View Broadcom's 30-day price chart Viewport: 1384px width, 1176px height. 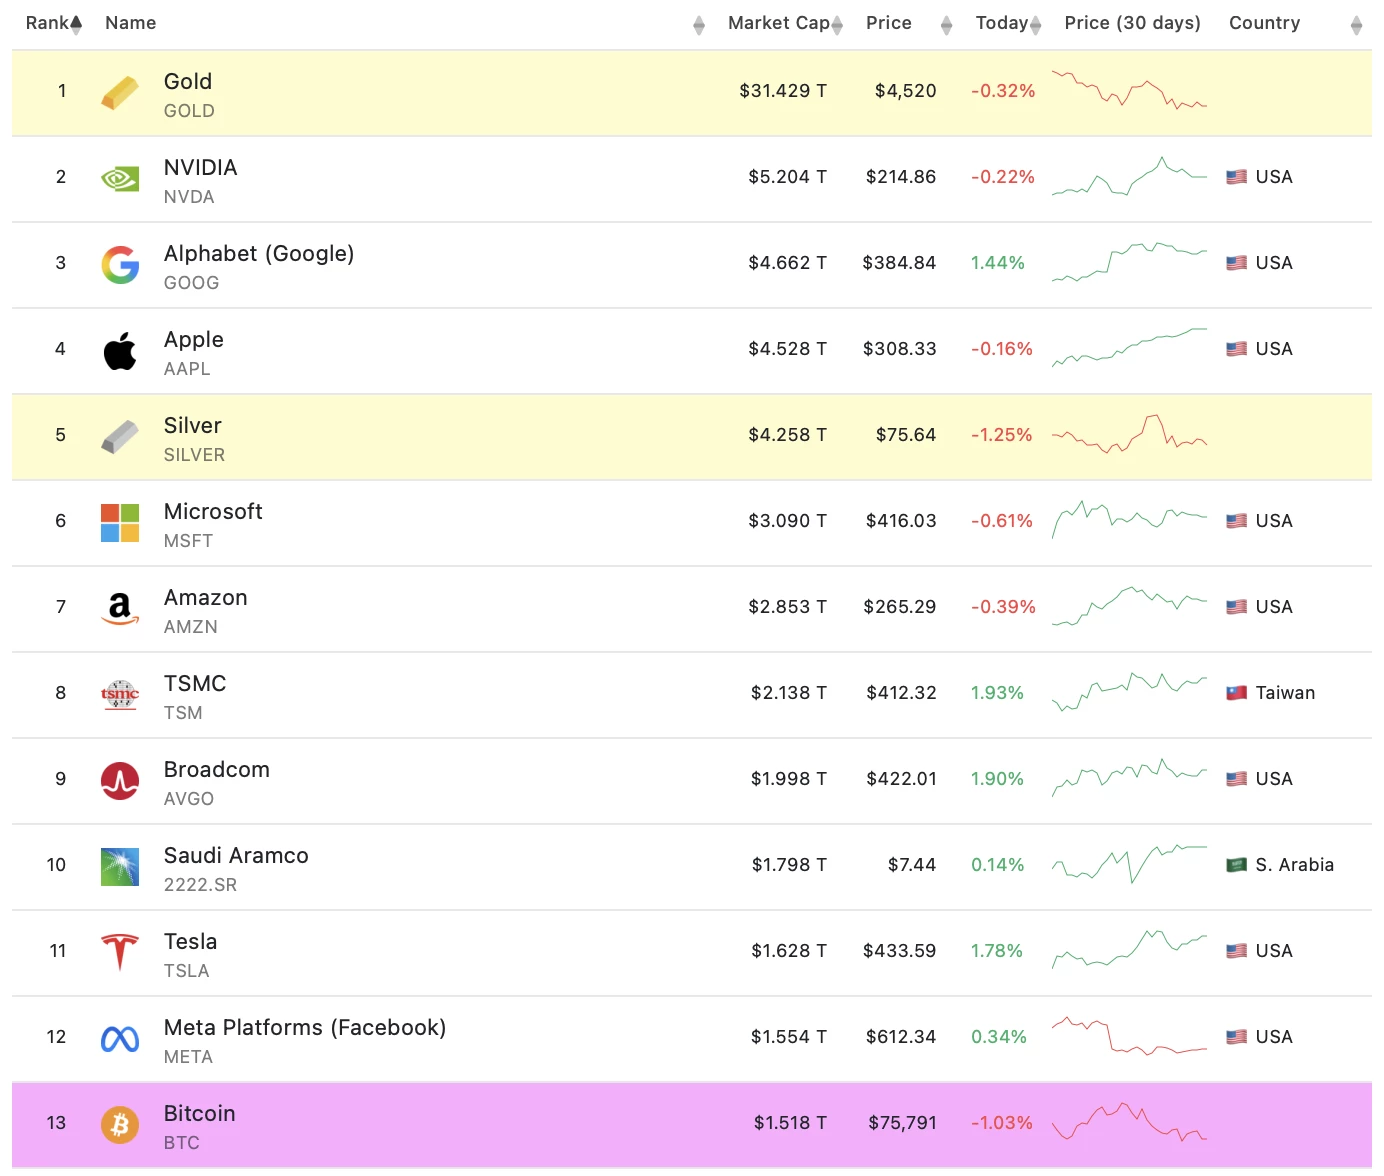(x=1130, y=778)
